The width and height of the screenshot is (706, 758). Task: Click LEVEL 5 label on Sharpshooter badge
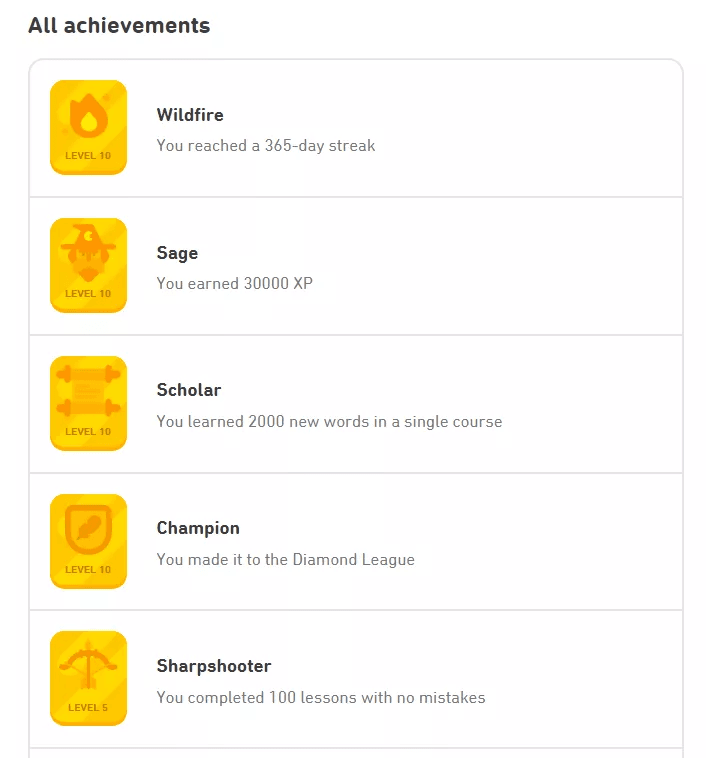(x=88, y=708)
